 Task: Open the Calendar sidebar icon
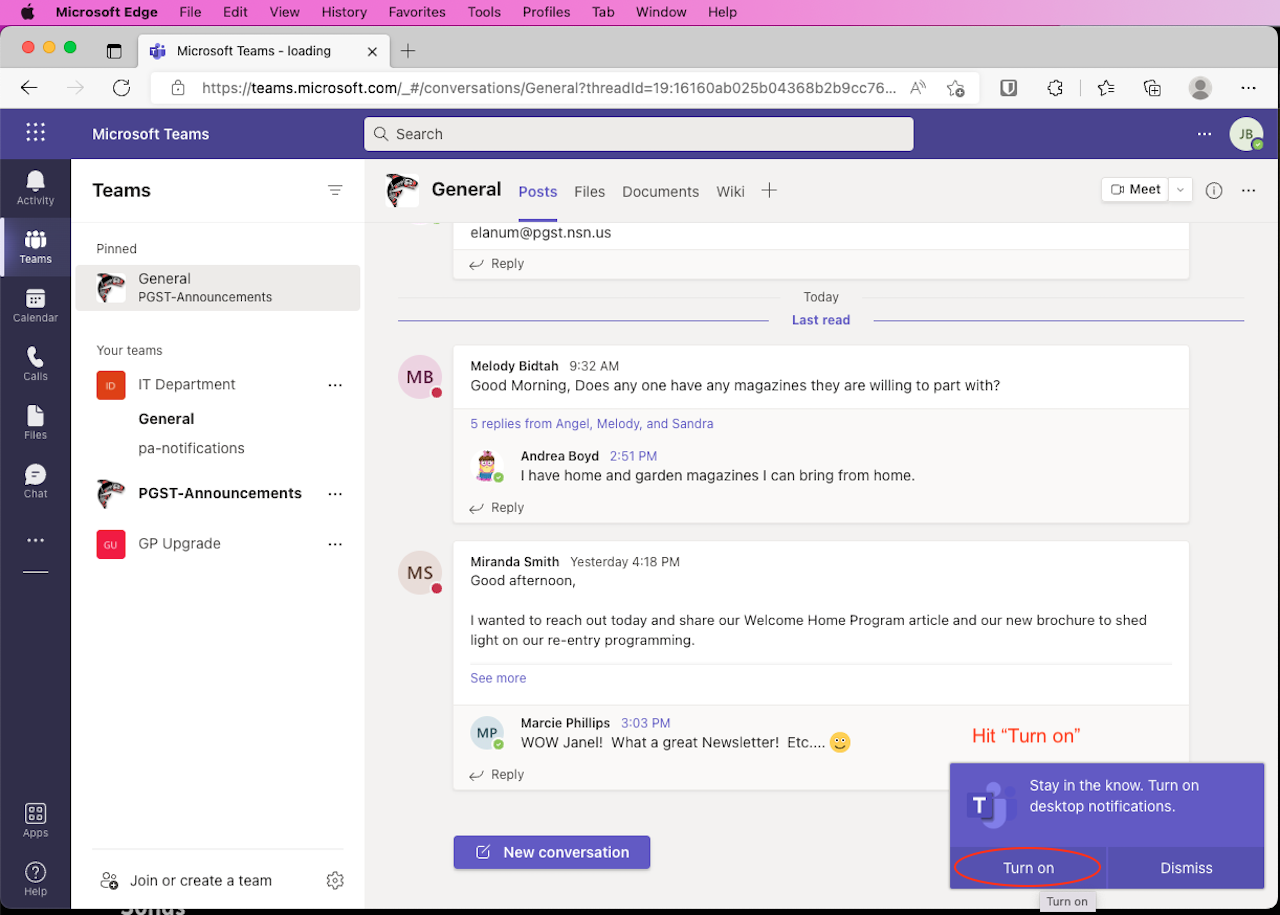[35, 305]
